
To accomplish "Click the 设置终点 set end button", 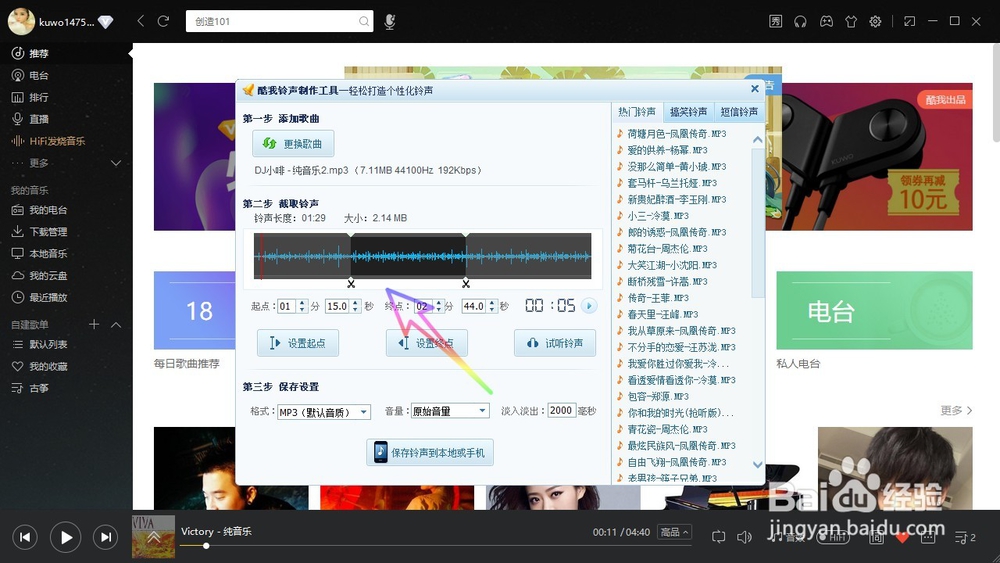I will [x=427, y=343].
